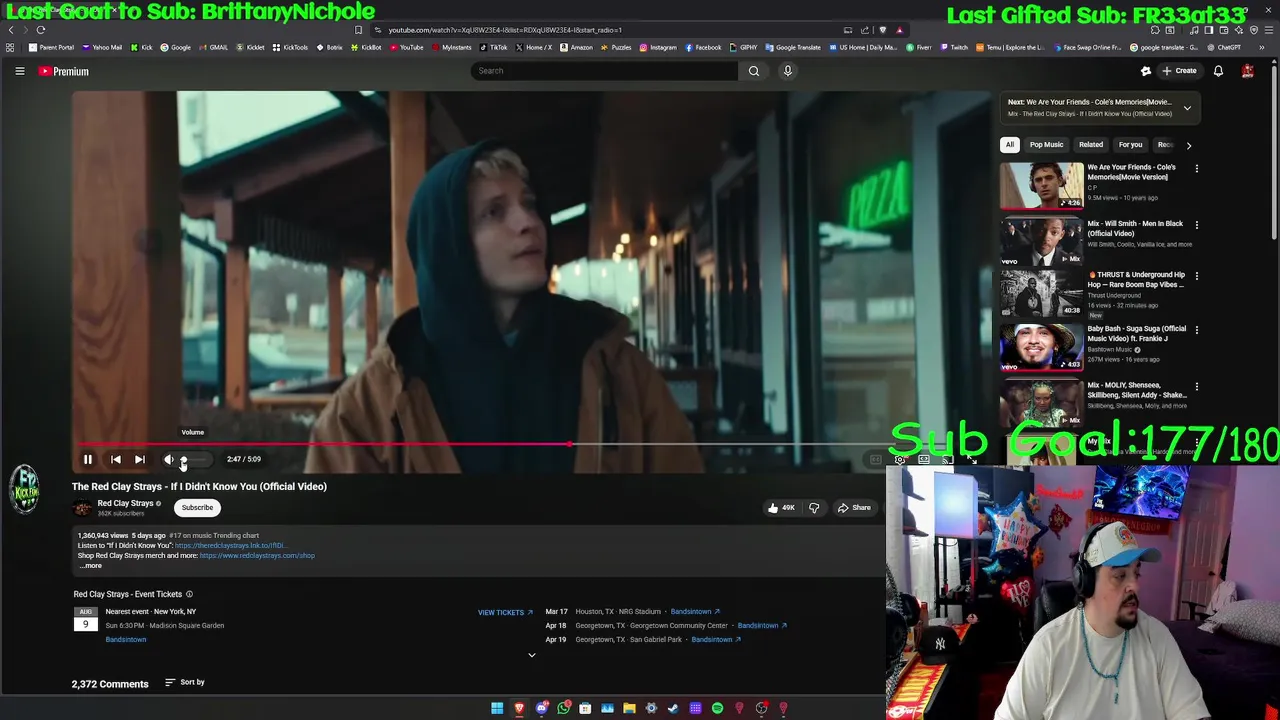1280x720 pixels.
Task: Open Spotify from the taskbar
Action: tap(717, 708)
